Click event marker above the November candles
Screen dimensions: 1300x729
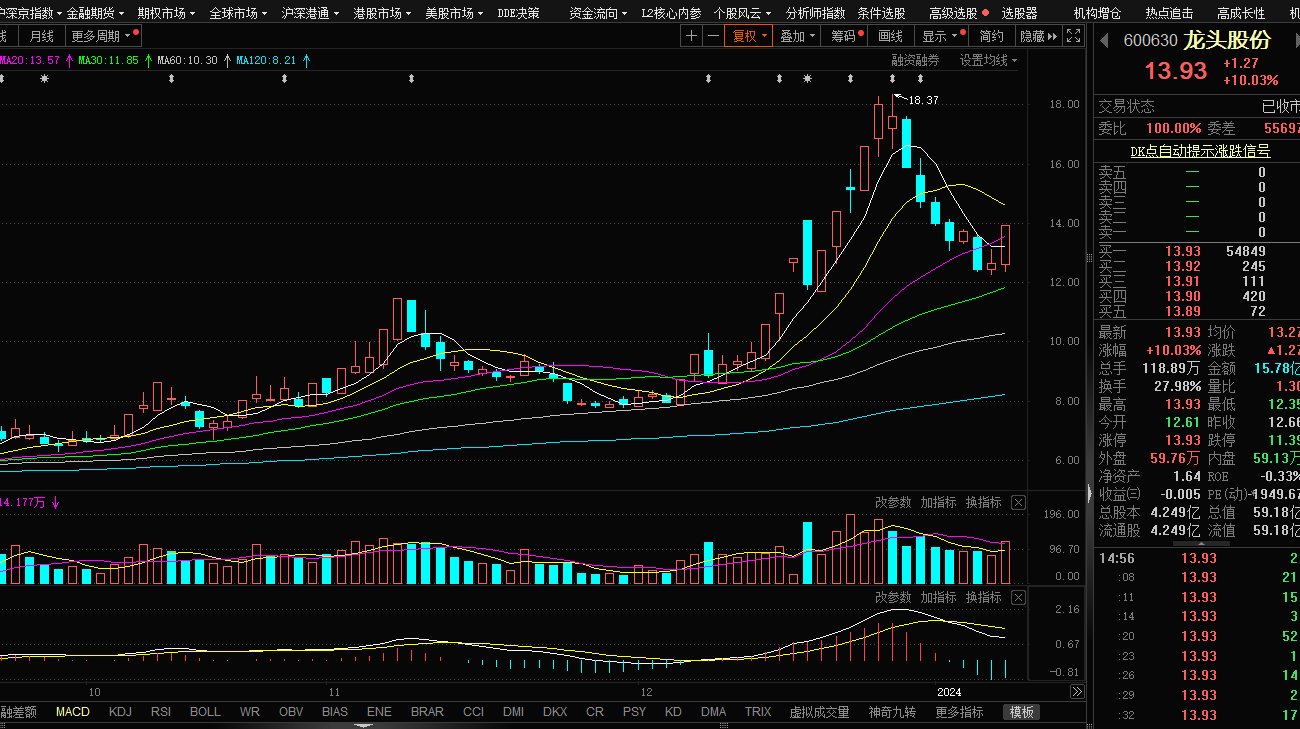pos(412,78)
